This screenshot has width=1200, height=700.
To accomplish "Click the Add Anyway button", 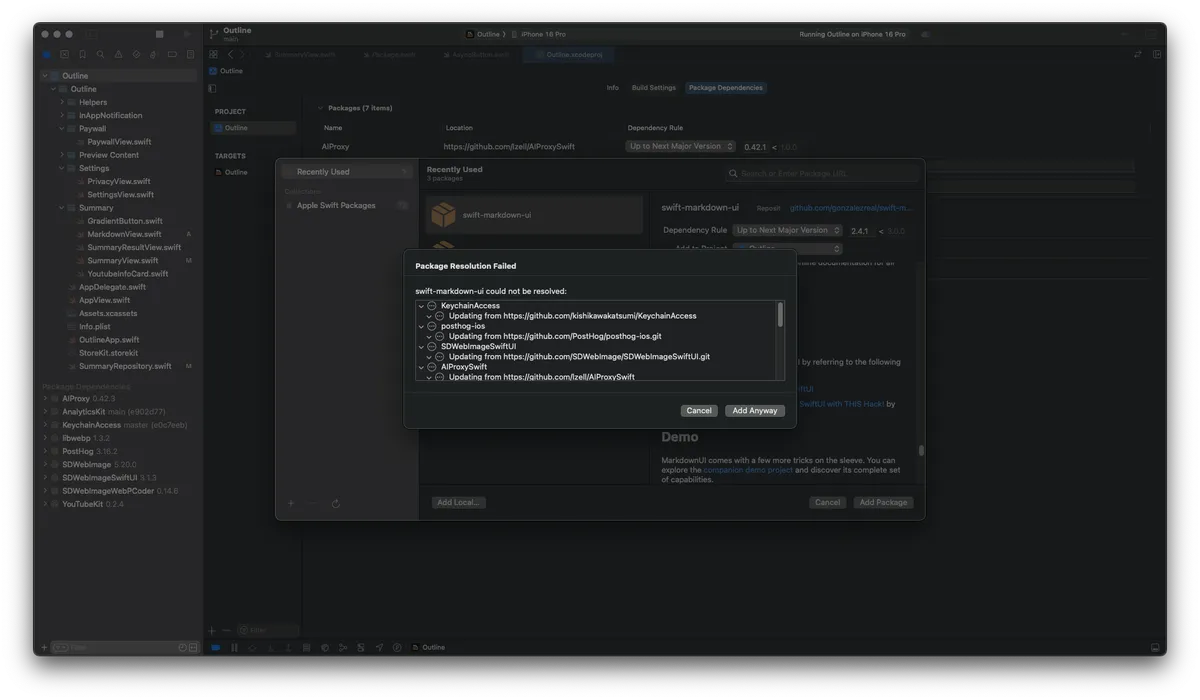I will (754, 411).
